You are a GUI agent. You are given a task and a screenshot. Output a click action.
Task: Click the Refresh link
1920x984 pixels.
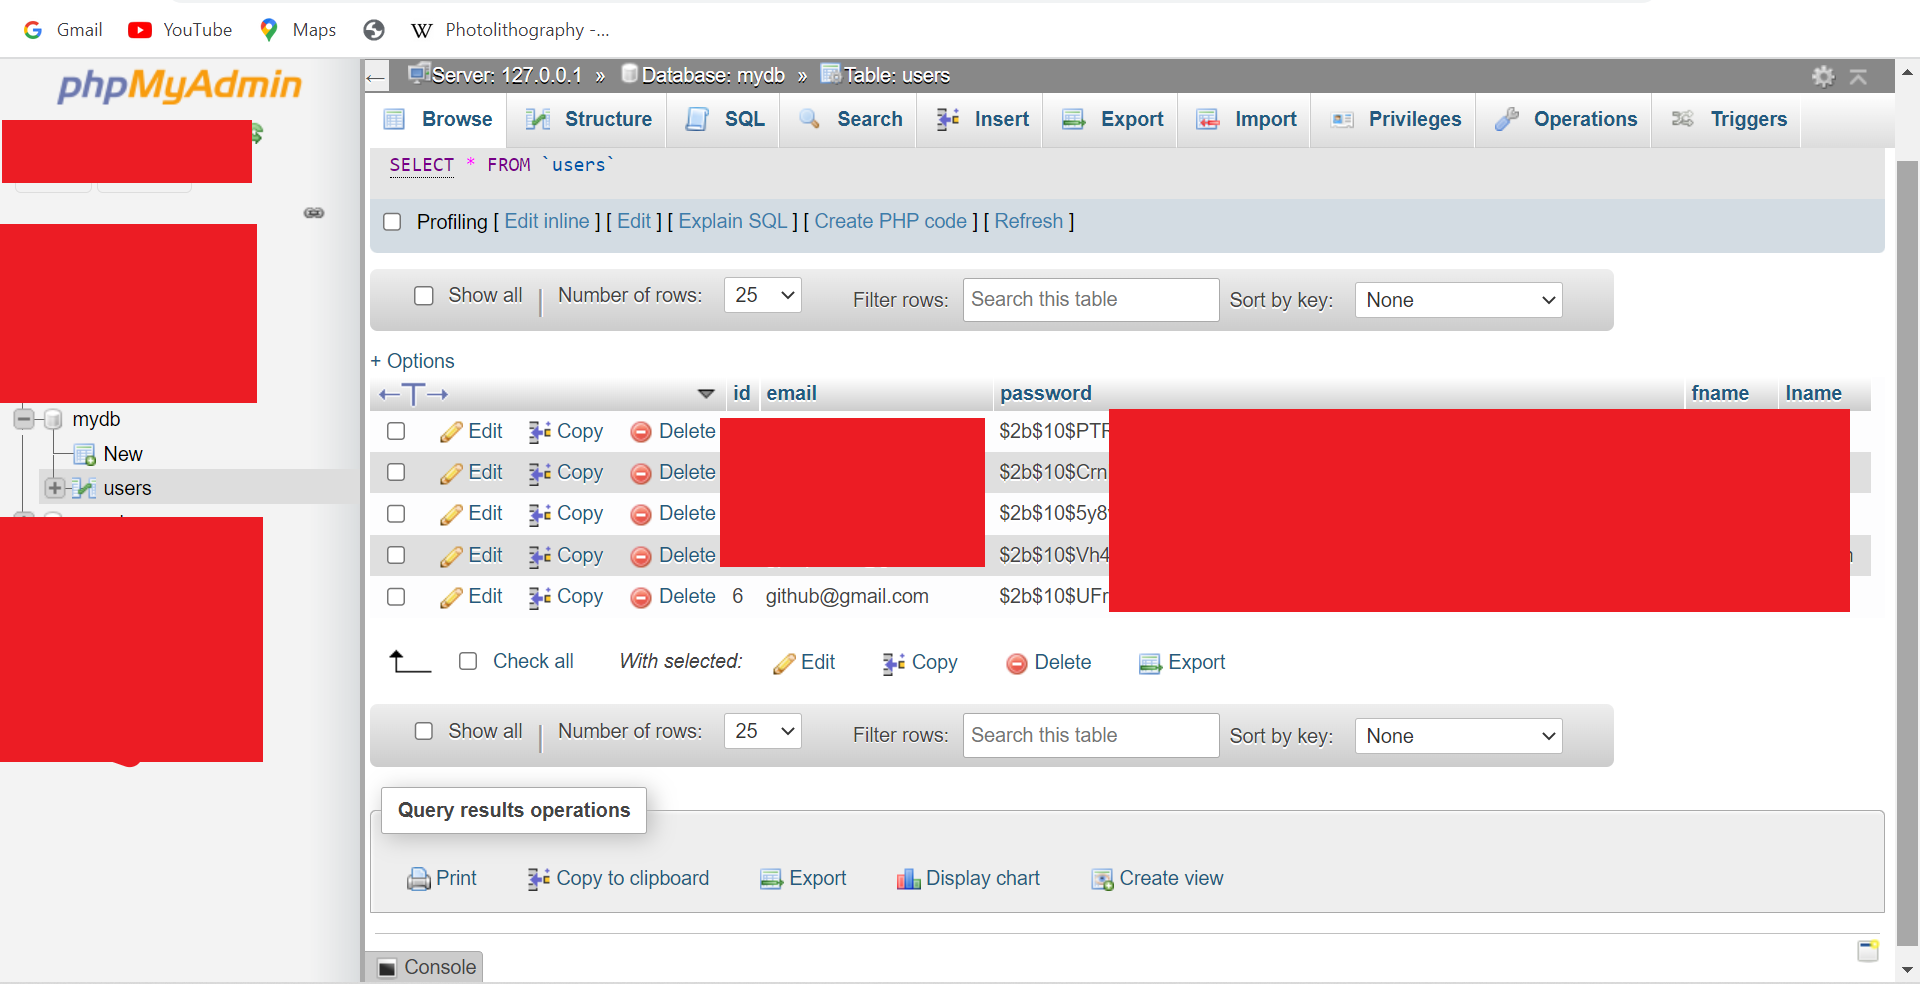(1028, 221)
